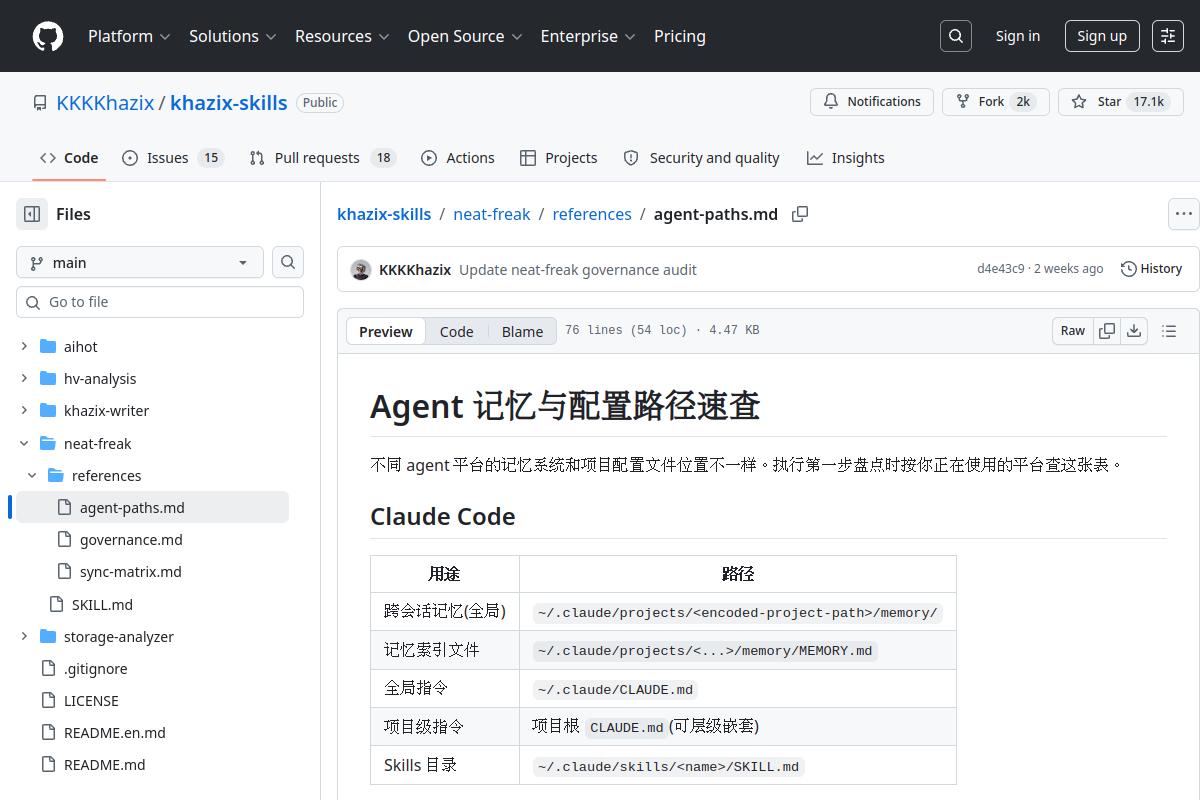Open the KKKKhazix owner link
This screenshot has width=1200, height=800.
coord(105,103)
